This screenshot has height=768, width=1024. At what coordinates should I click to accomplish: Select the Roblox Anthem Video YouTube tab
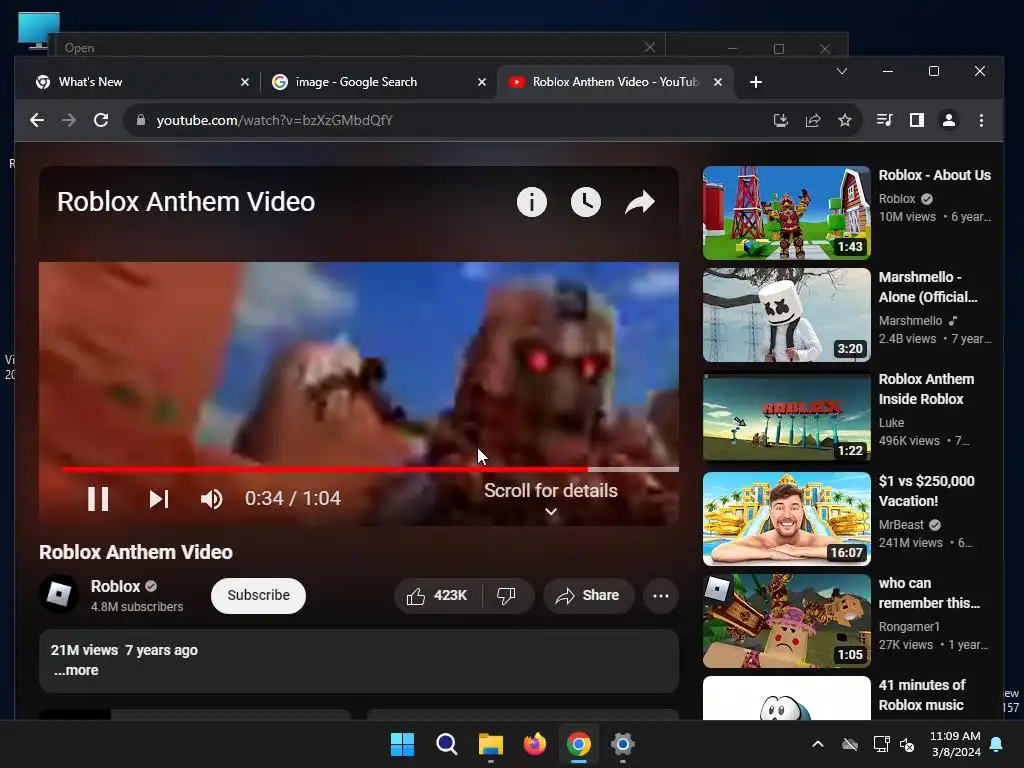[614, 82]
